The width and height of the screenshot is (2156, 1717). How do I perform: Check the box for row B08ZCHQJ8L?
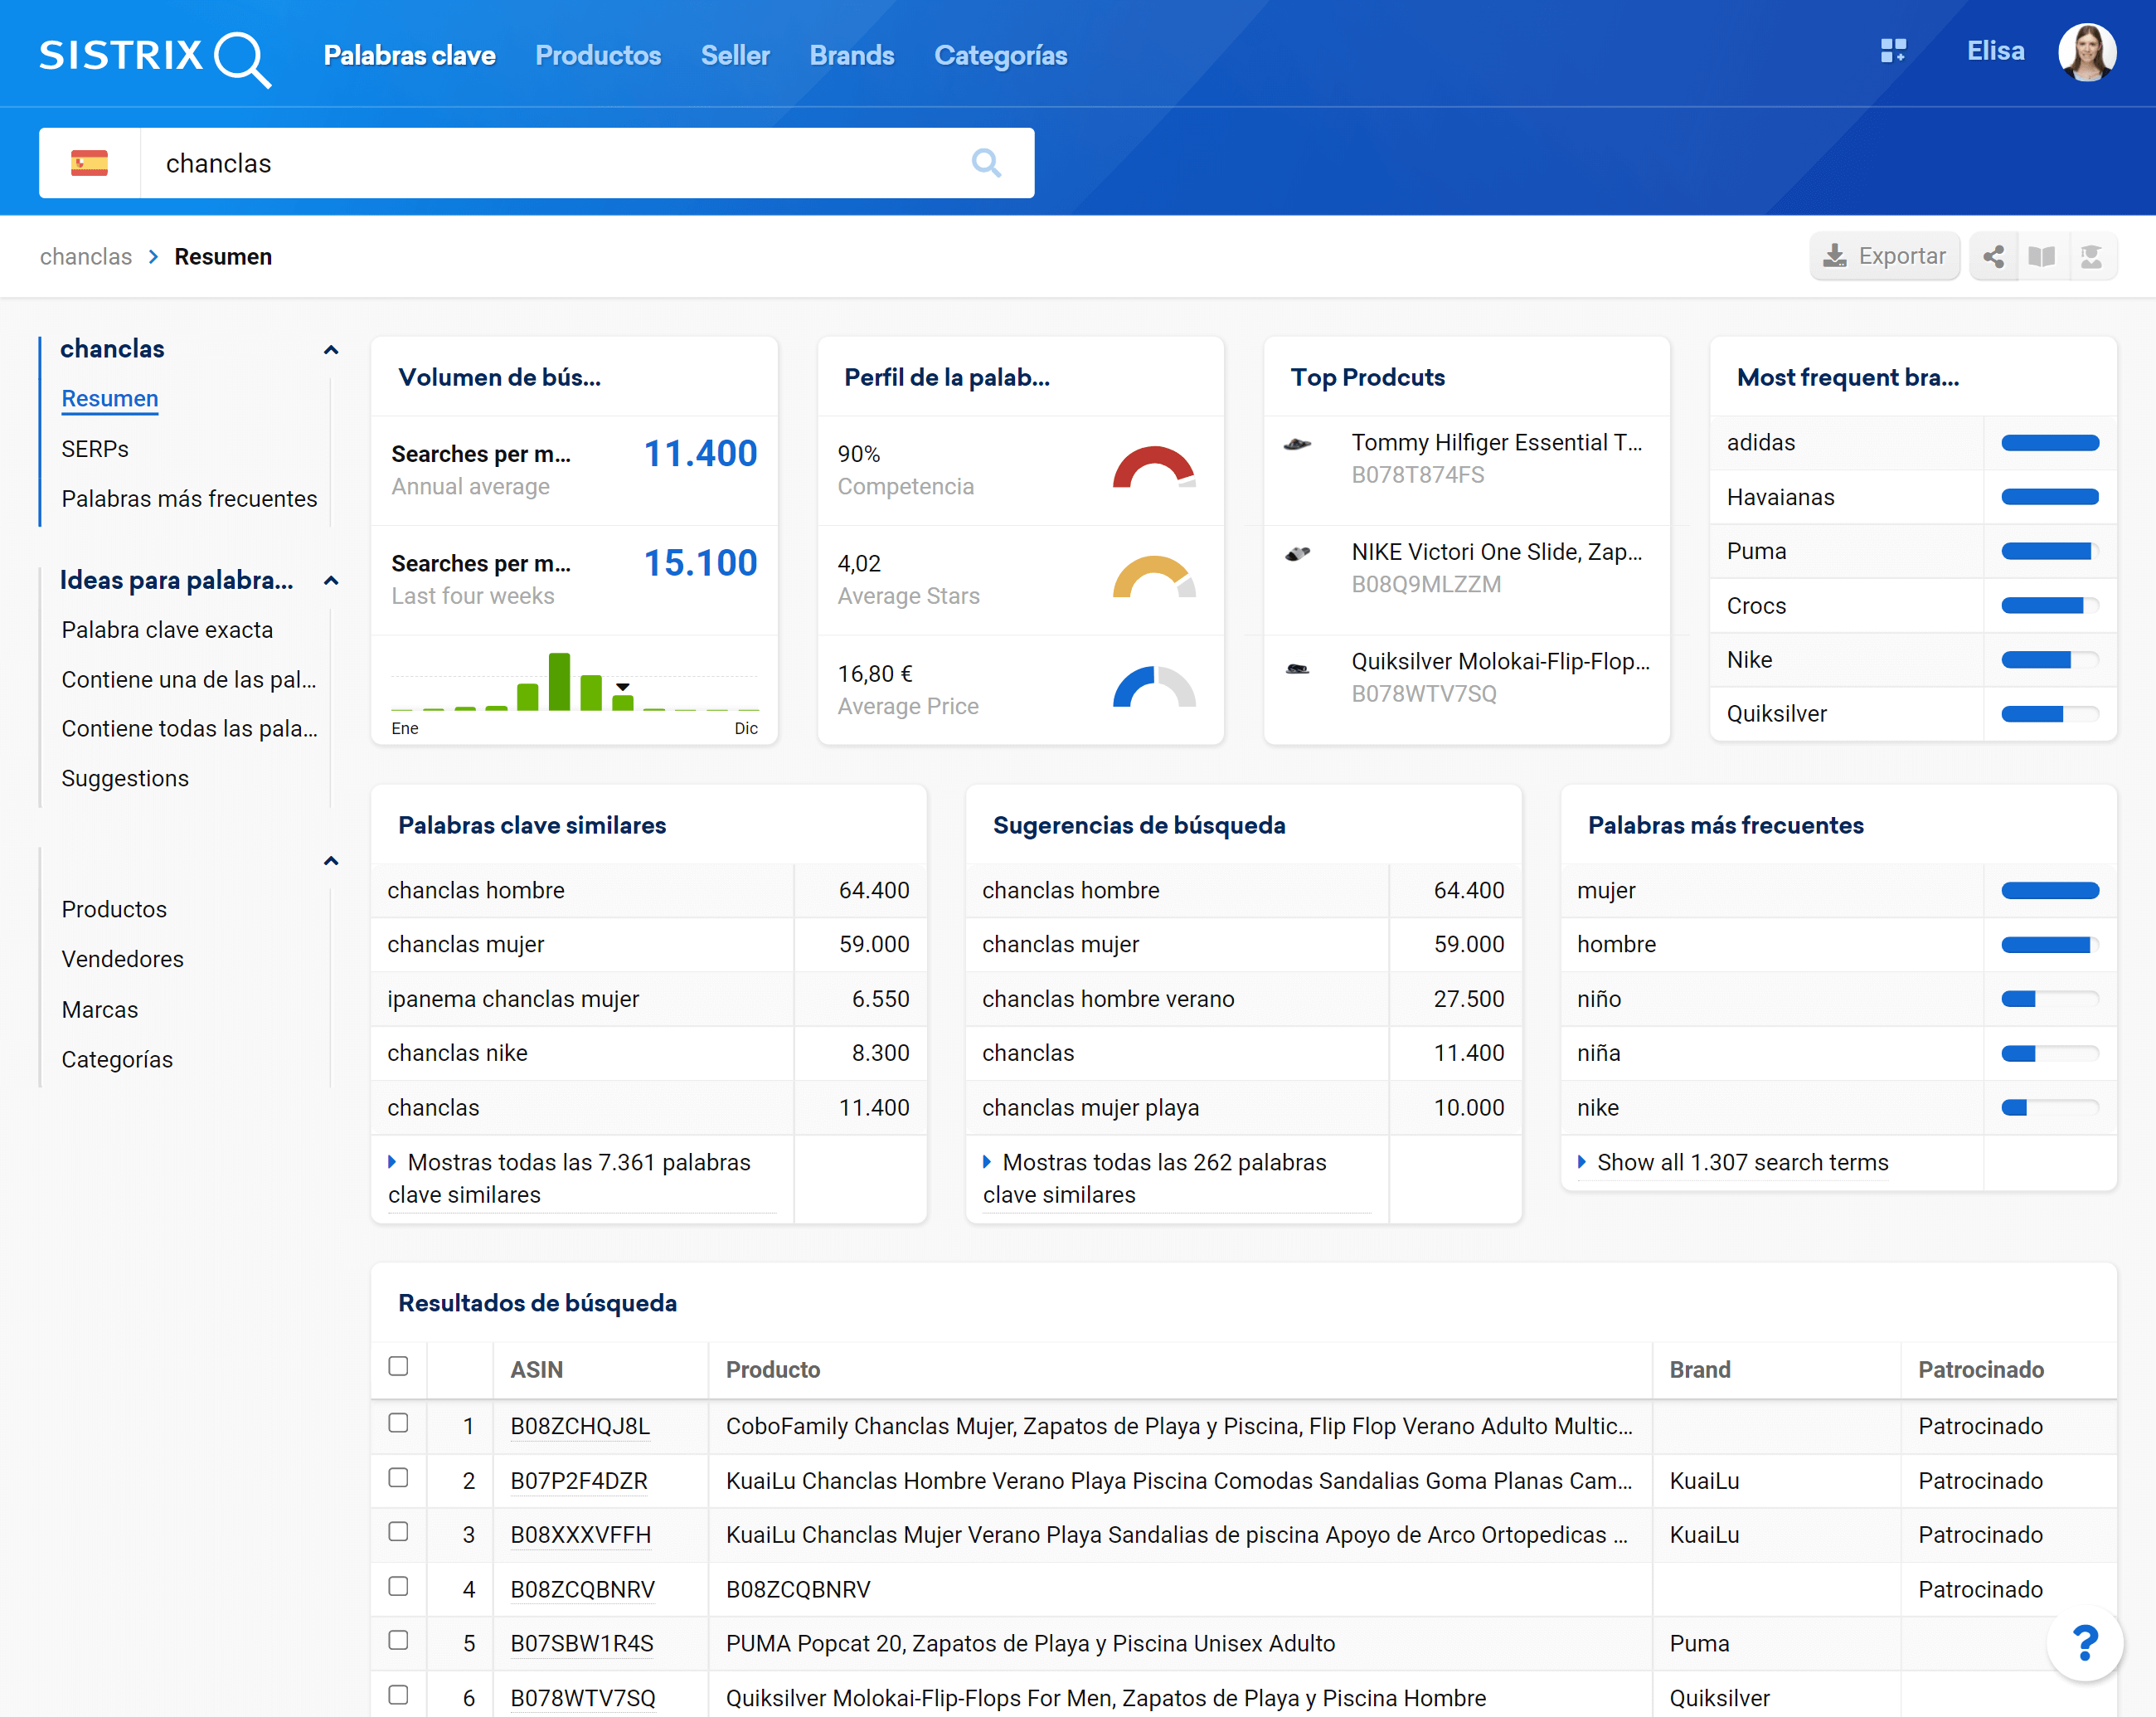click(398, 1423)
